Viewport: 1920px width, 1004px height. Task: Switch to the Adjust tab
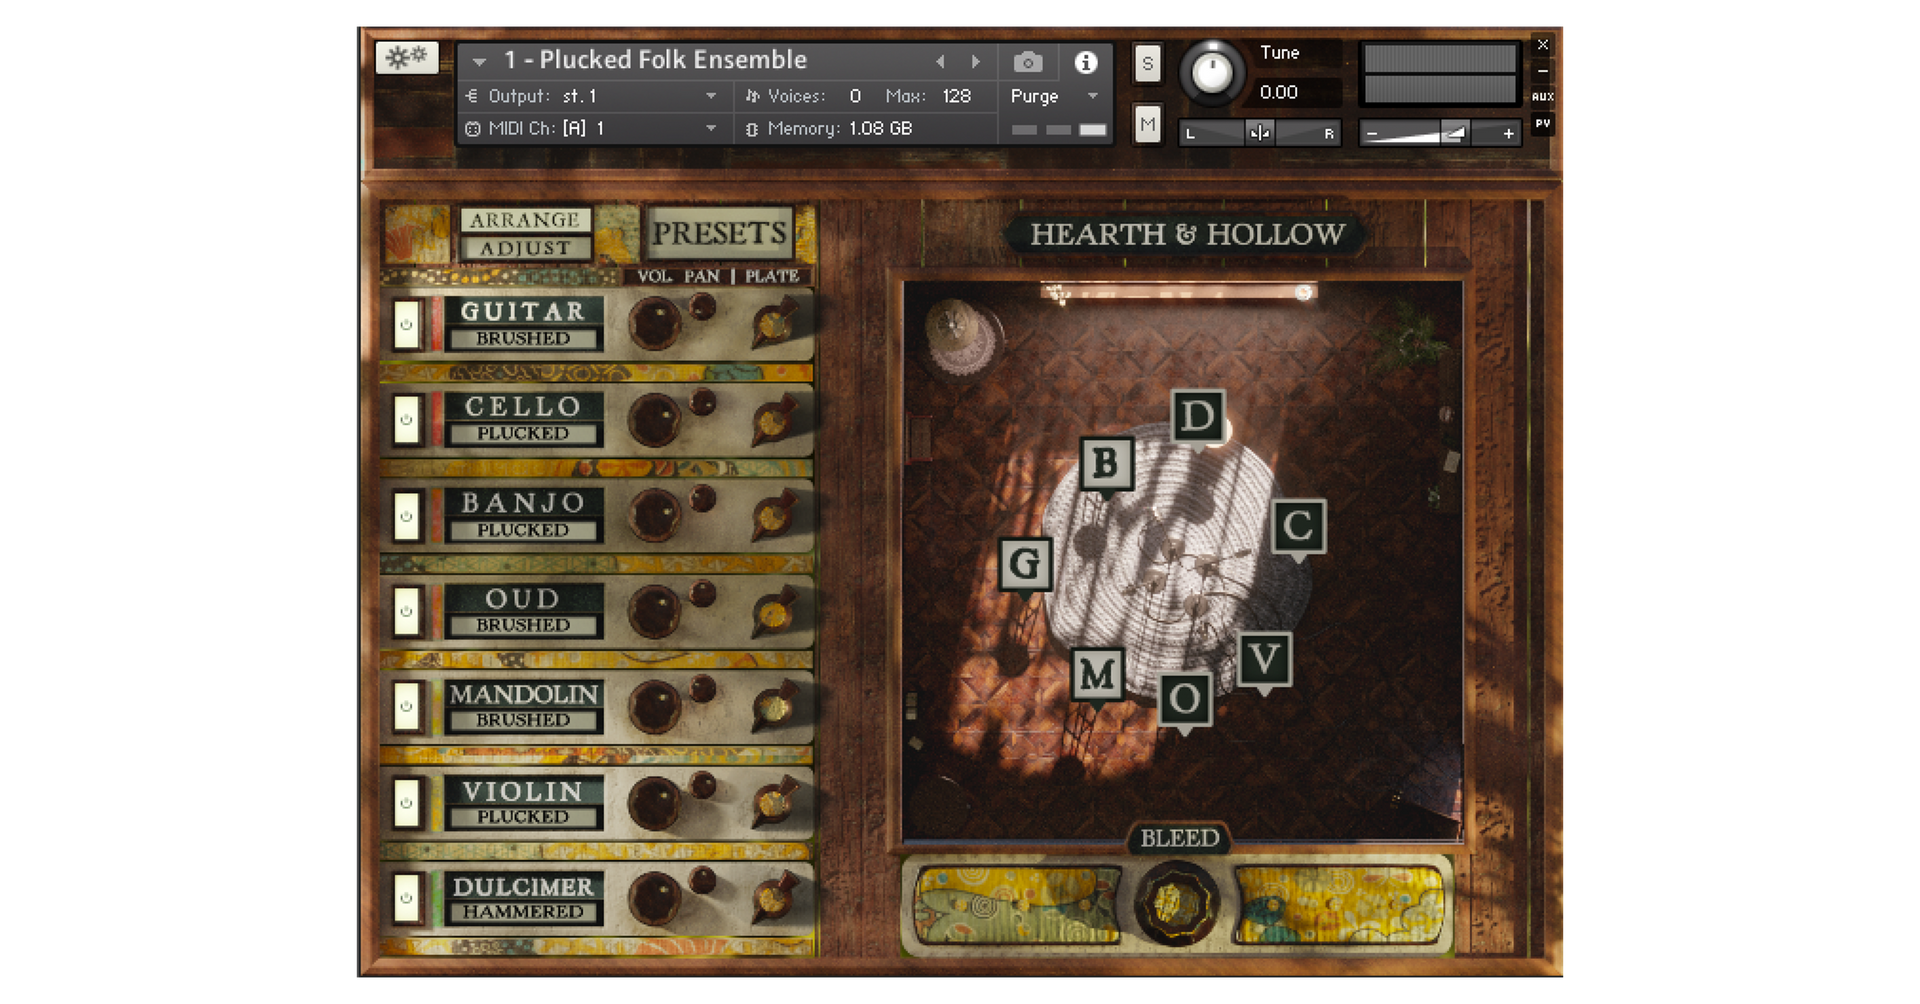pyautogui.click(x=525, y=248)
